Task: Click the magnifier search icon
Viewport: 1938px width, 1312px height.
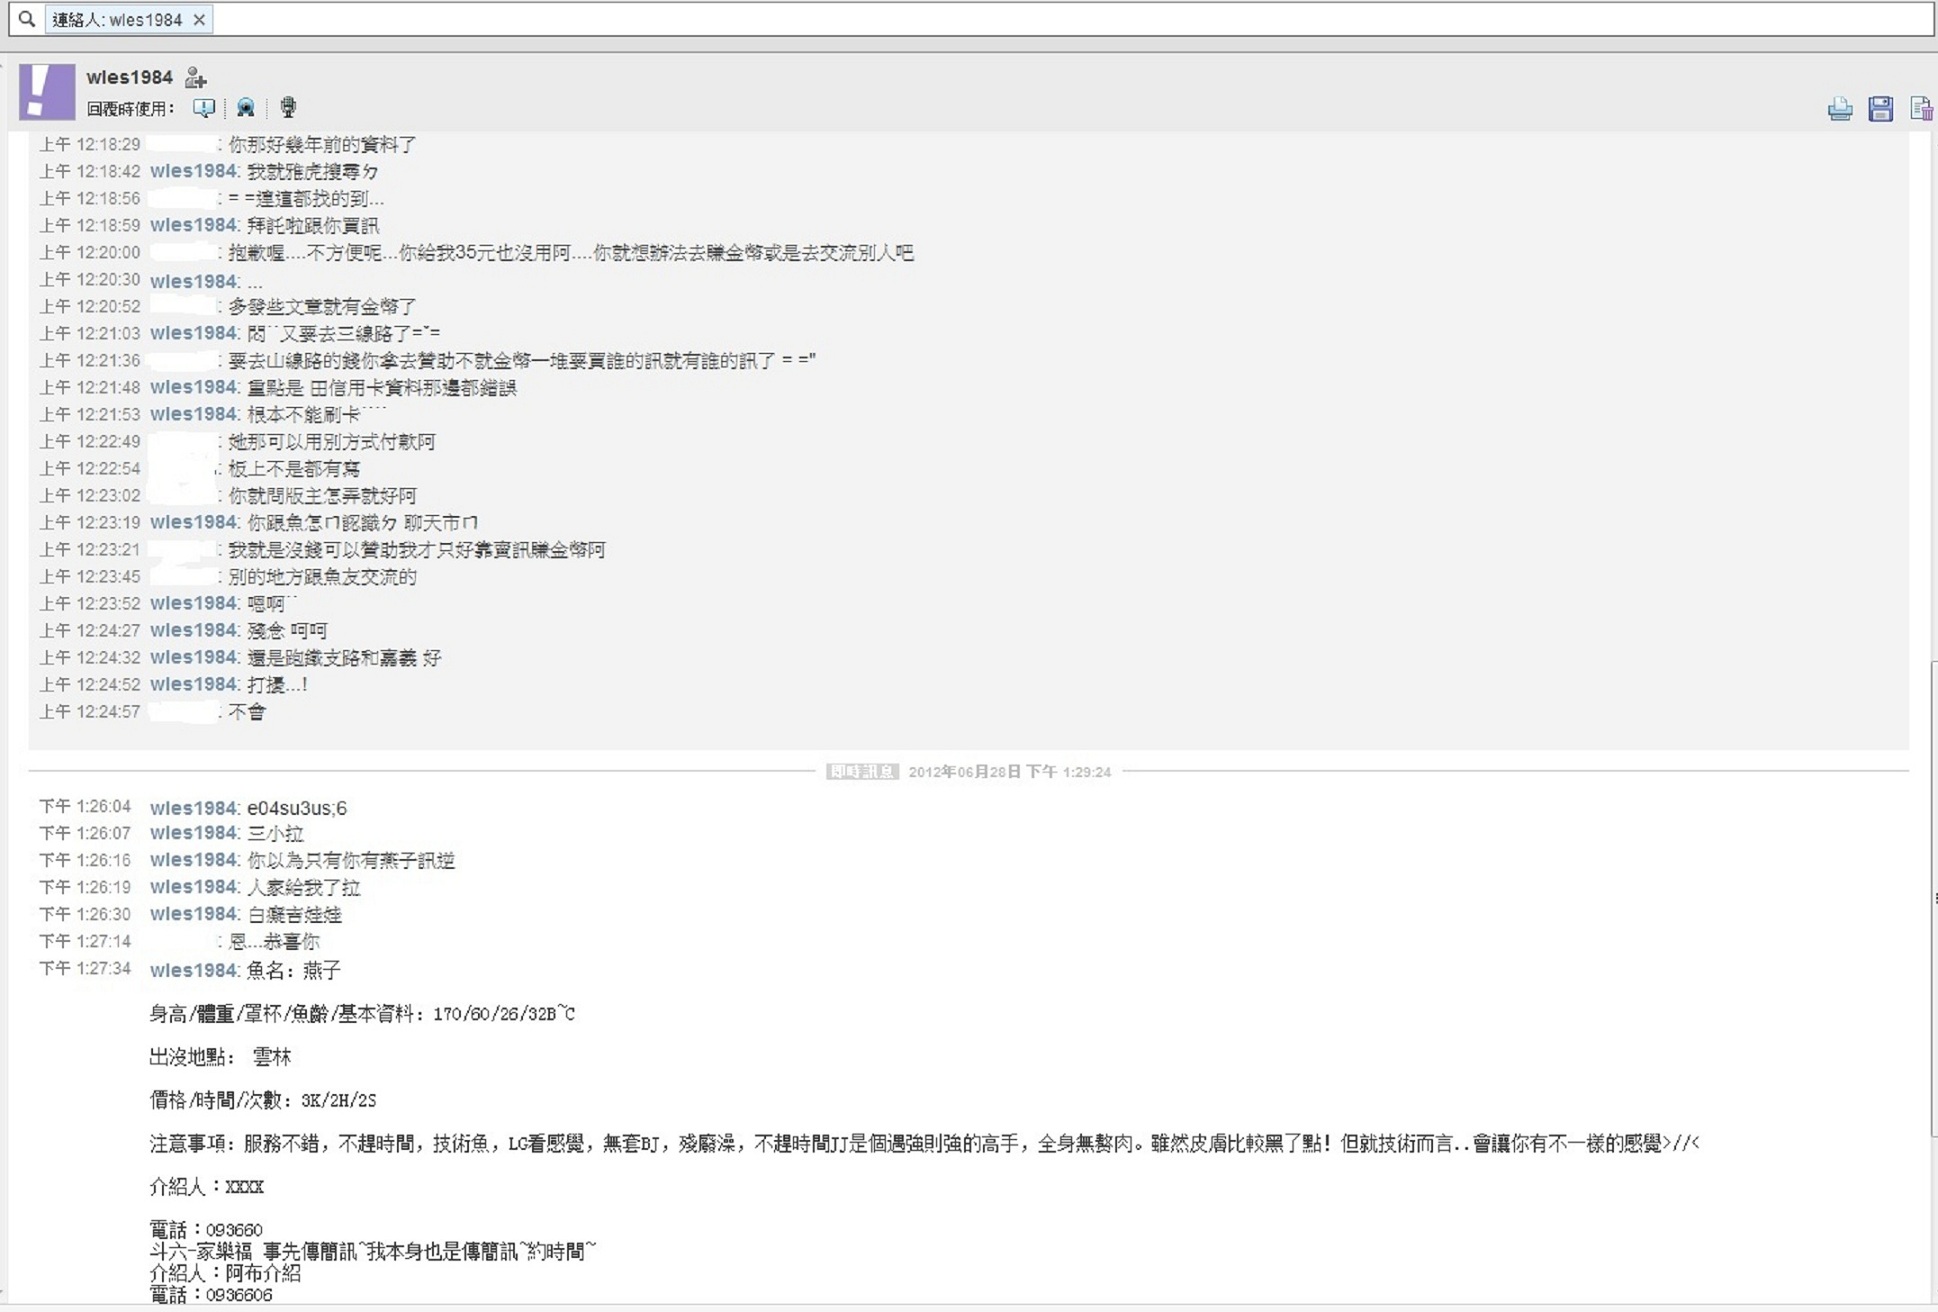Action: coord(27,18)
